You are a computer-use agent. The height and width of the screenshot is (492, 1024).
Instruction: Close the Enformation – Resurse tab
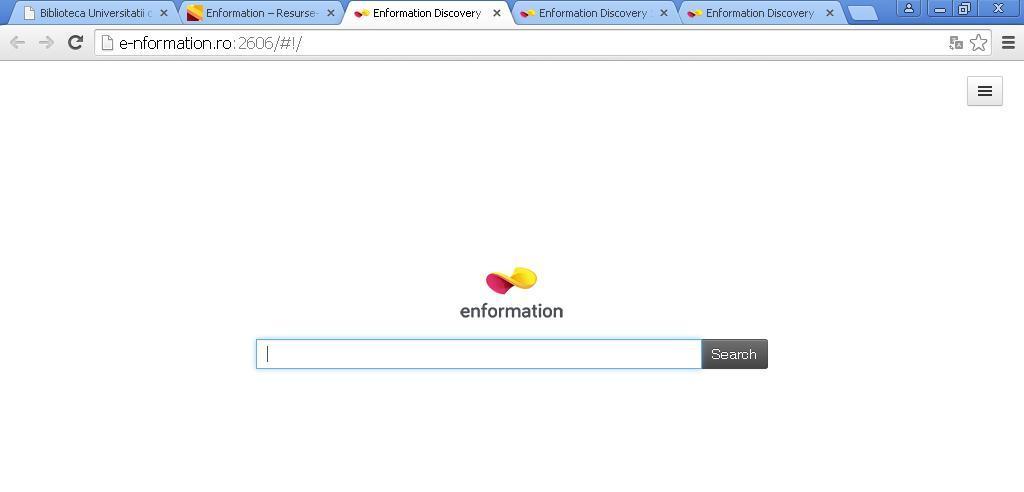click(x=330, y=13)
